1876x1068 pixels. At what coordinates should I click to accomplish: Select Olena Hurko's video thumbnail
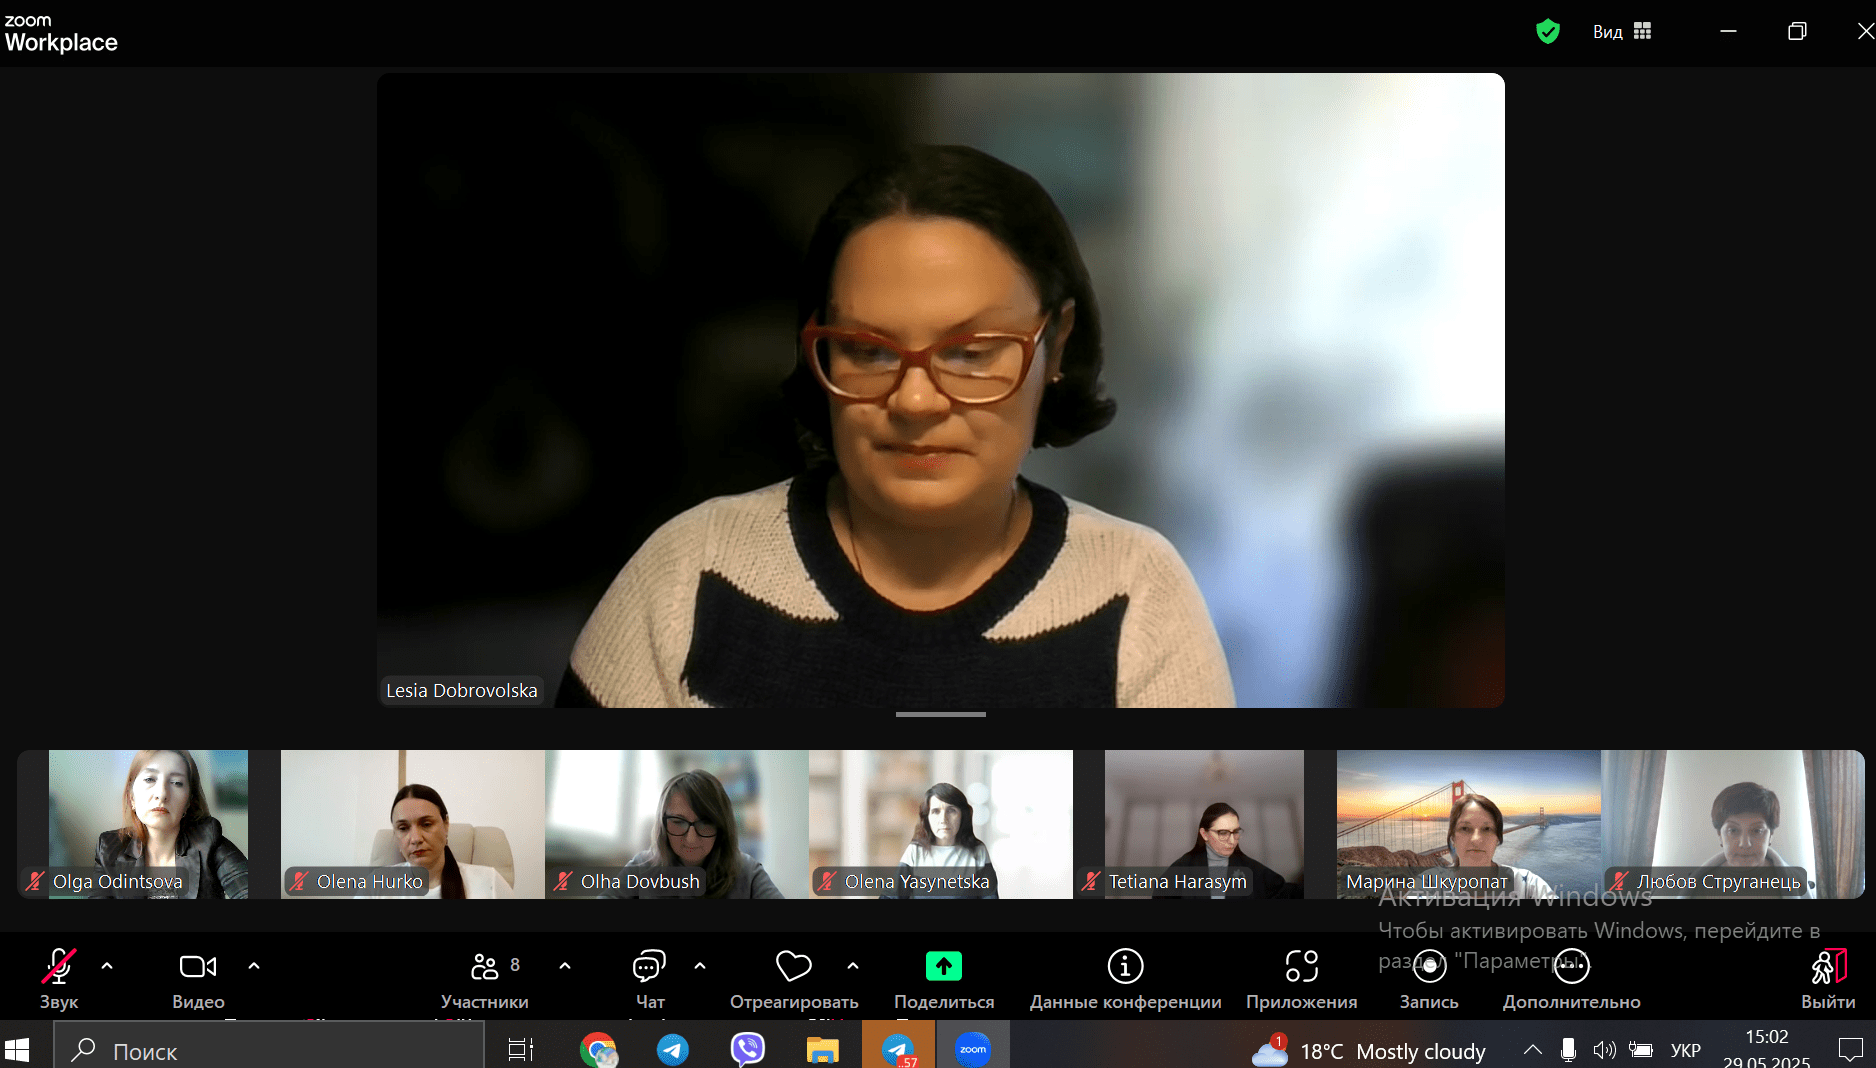[x=413, y=824]
